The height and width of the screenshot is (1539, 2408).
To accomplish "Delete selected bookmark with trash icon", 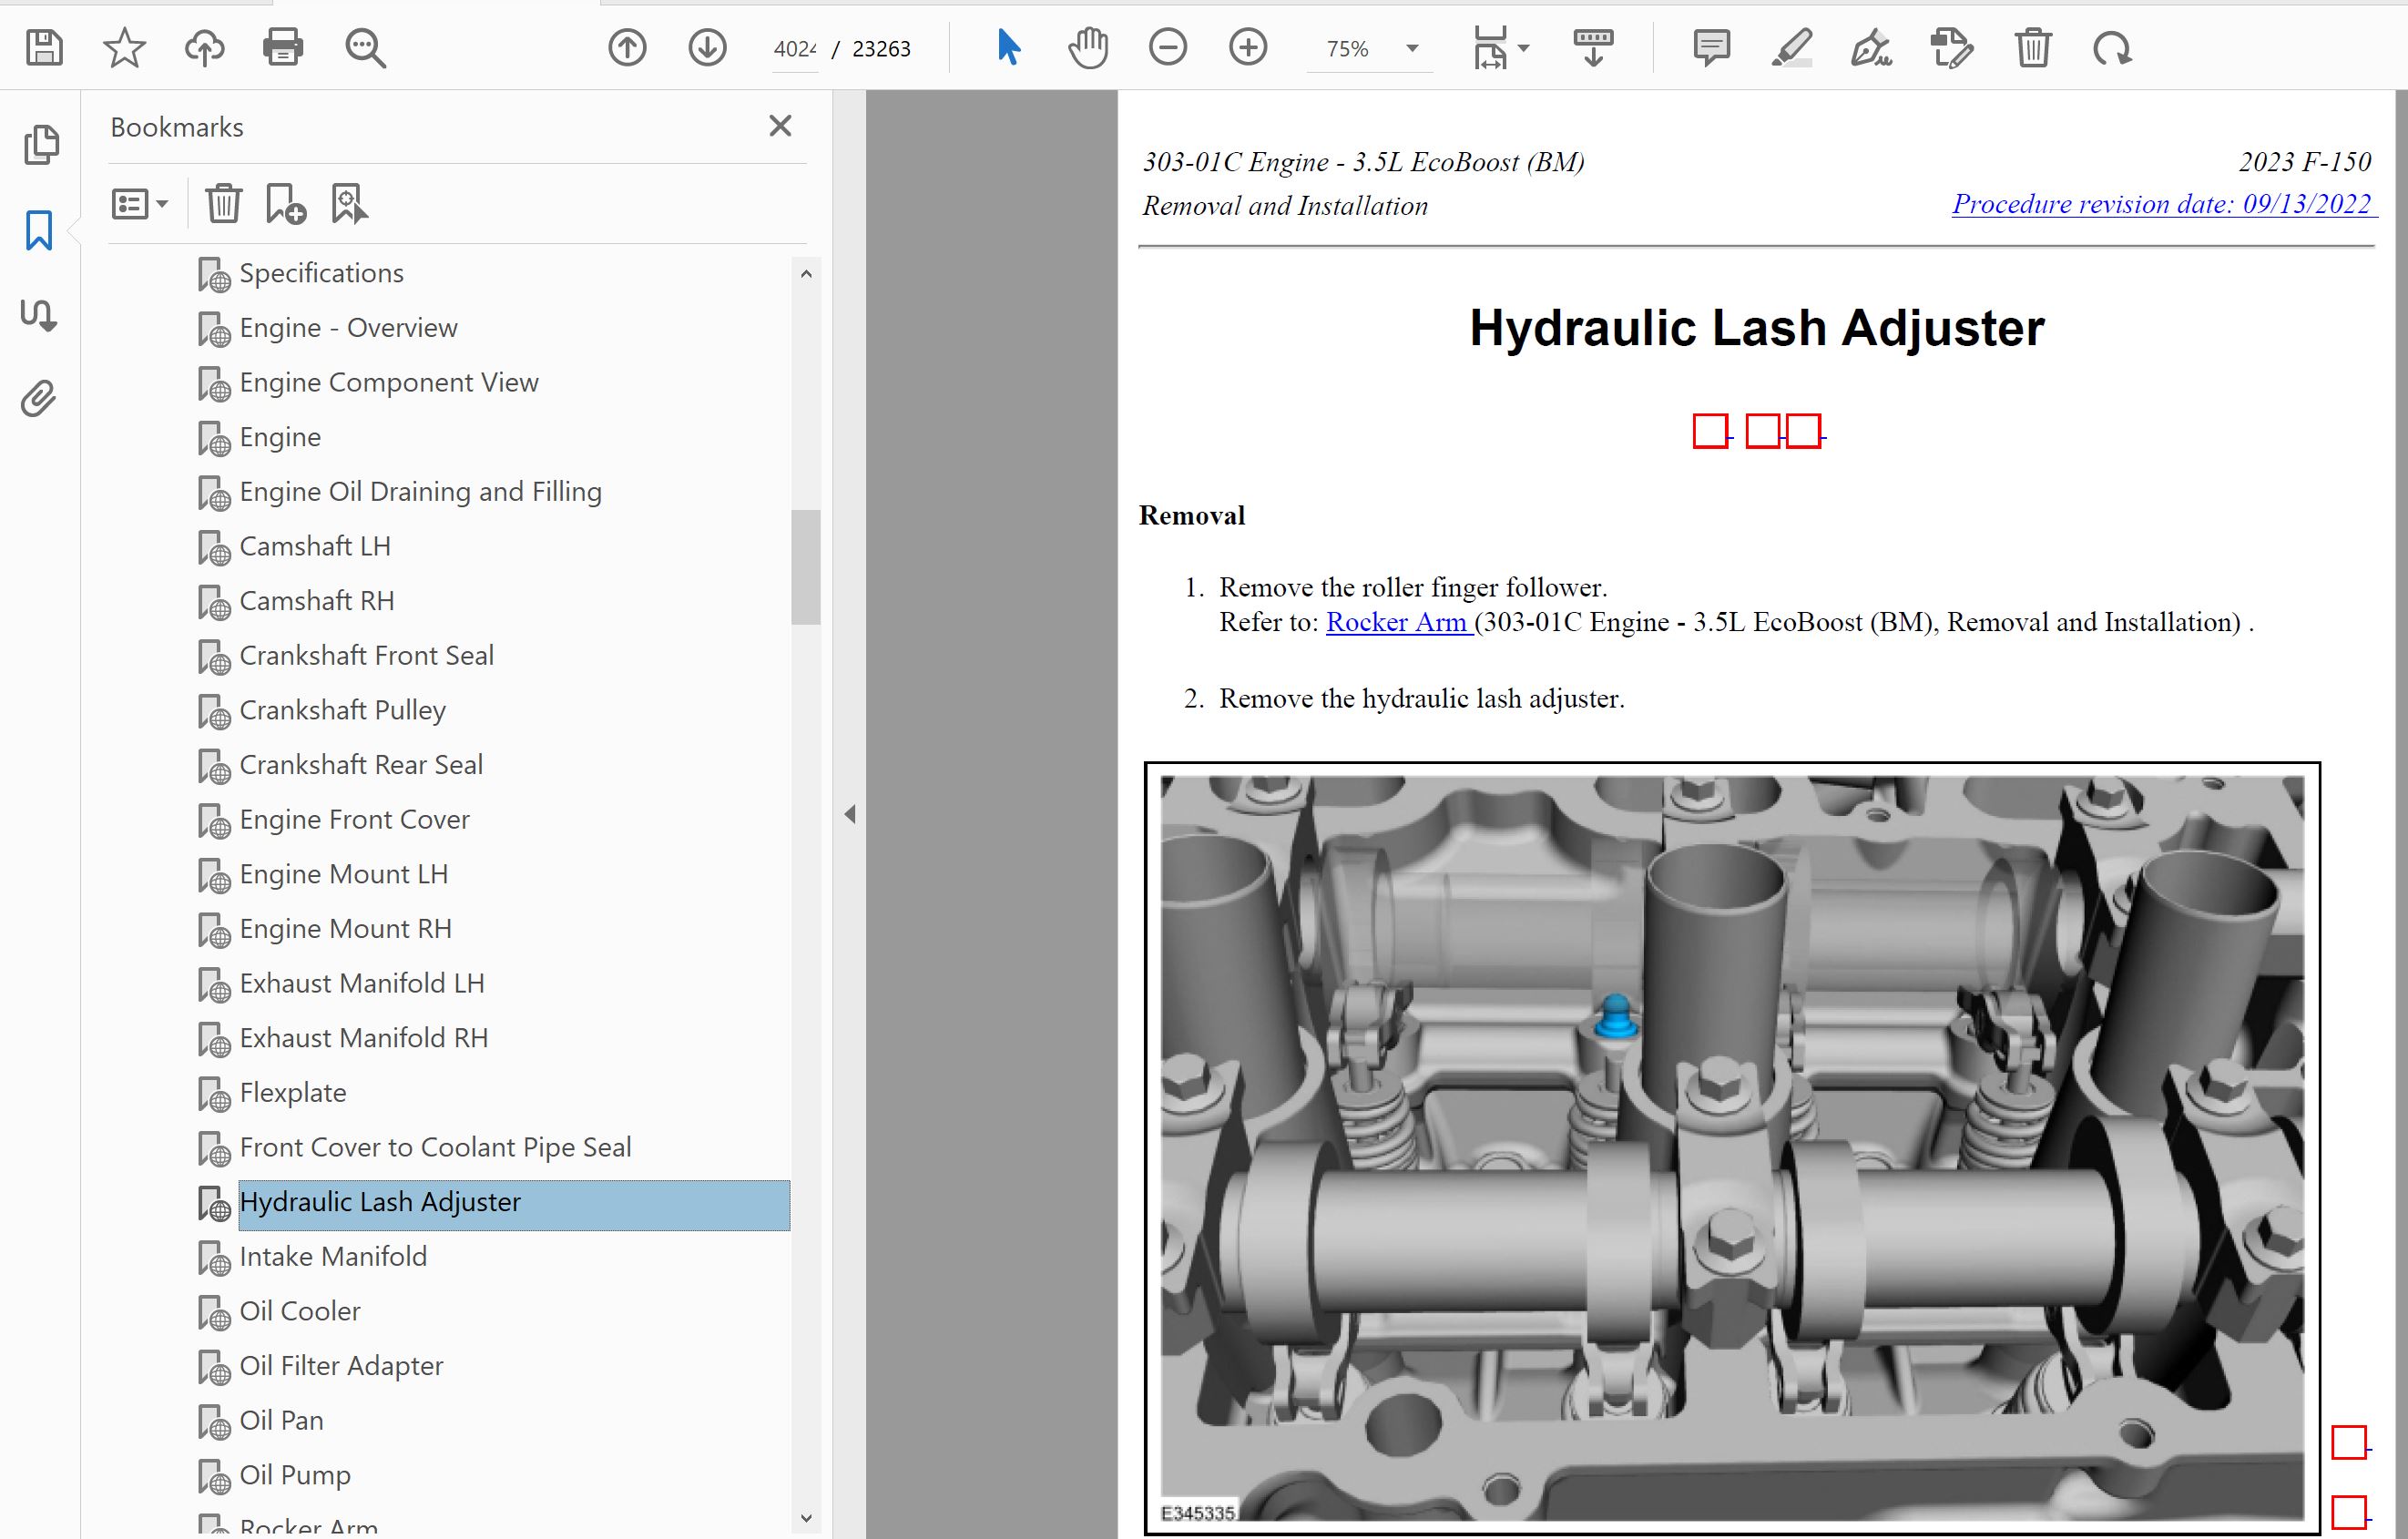I will click(223, 204).
